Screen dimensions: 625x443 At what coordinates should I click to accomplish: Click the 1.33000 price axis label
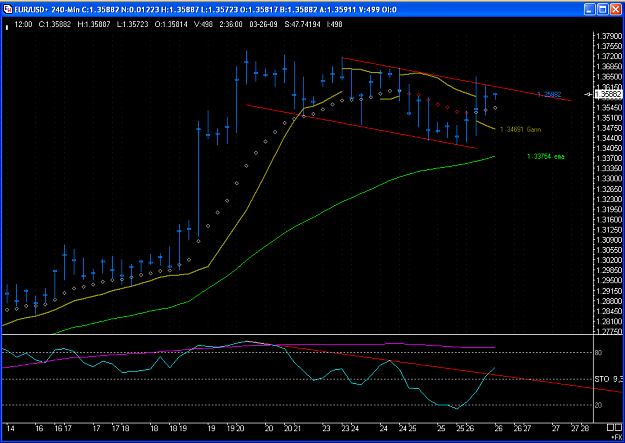(x=609, y=178)
